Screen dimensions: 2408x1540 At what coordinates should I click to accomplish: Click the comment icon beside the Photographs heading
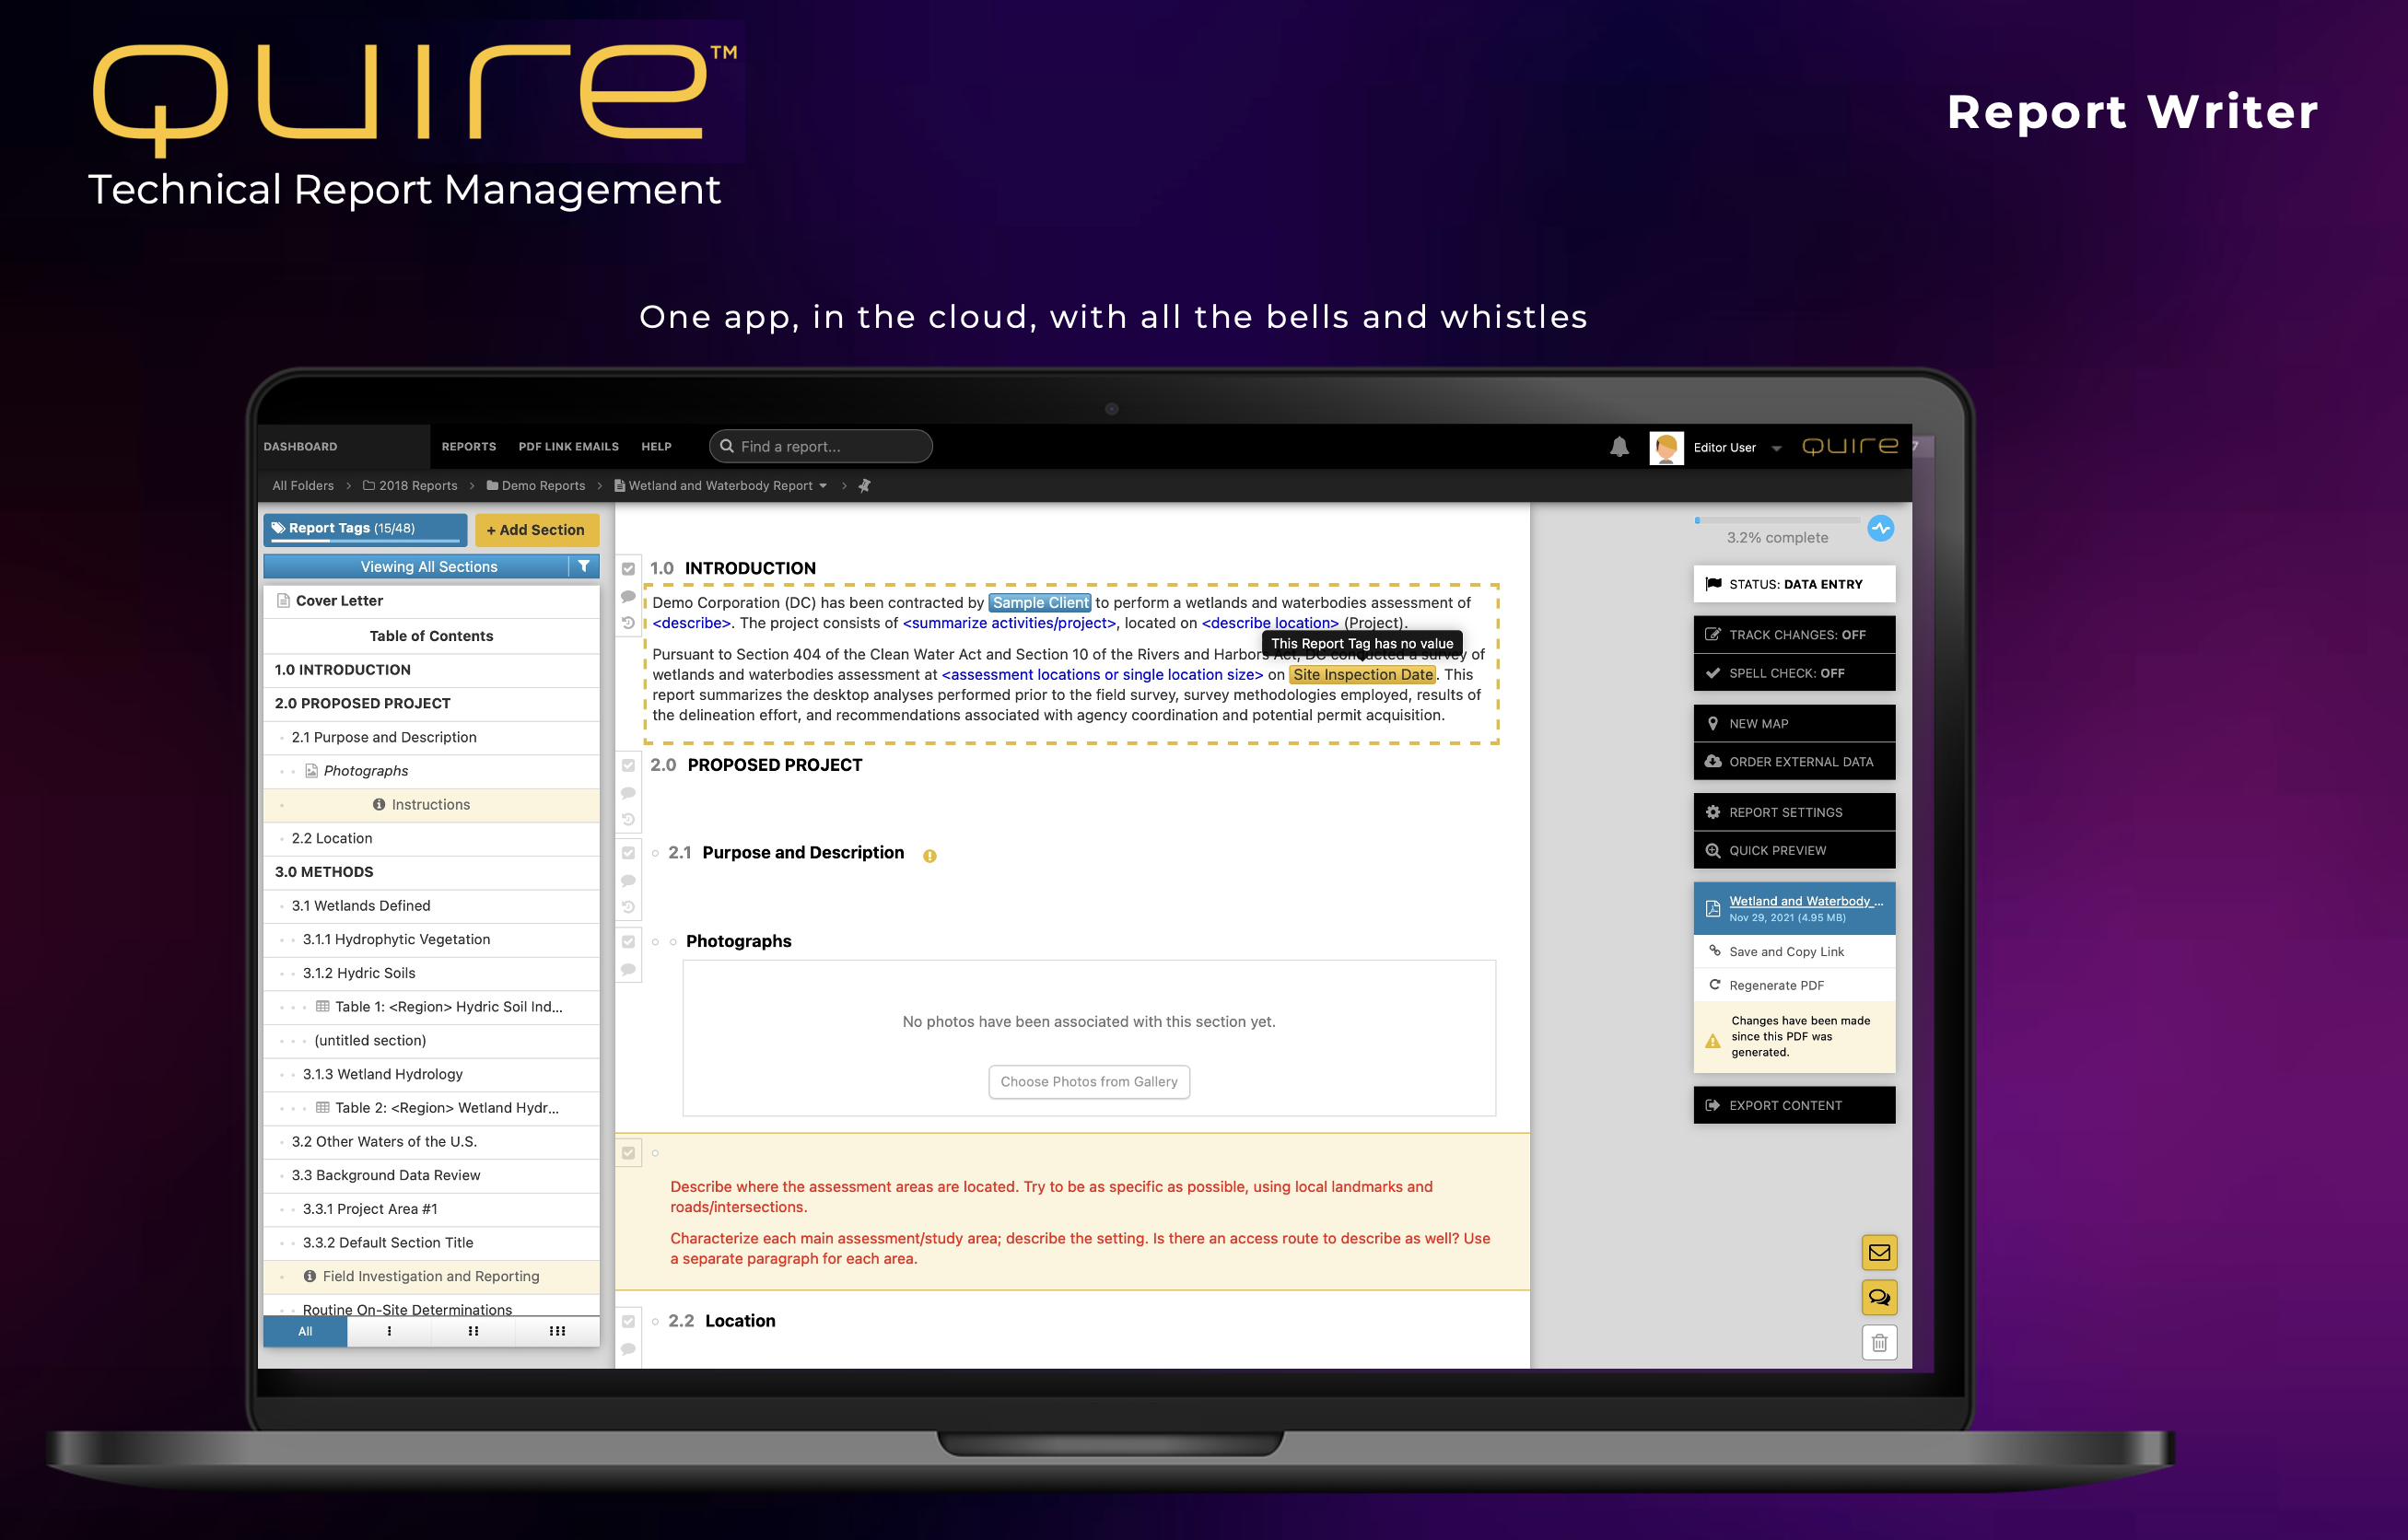[x=628, y=969]
